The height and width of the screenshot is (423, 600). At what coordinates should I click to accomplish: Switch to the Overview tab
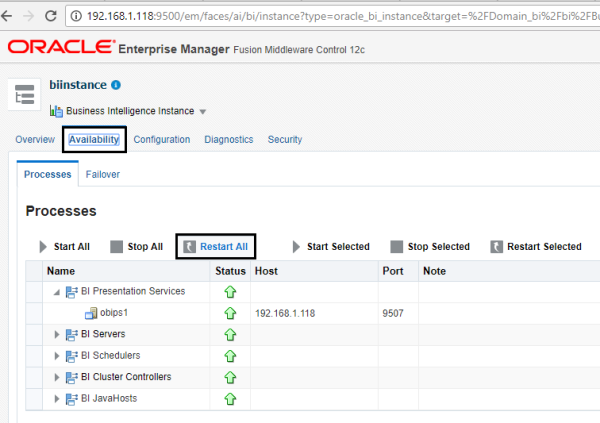pos(35,139)
